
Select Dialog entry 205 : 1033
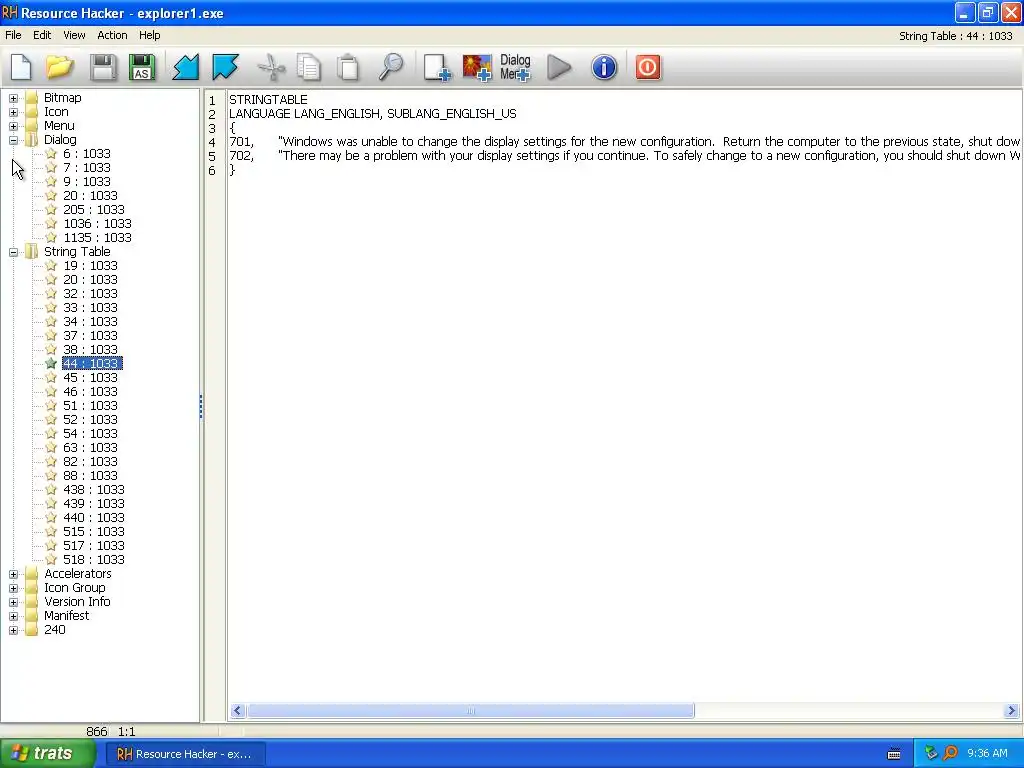coord(93,210)
